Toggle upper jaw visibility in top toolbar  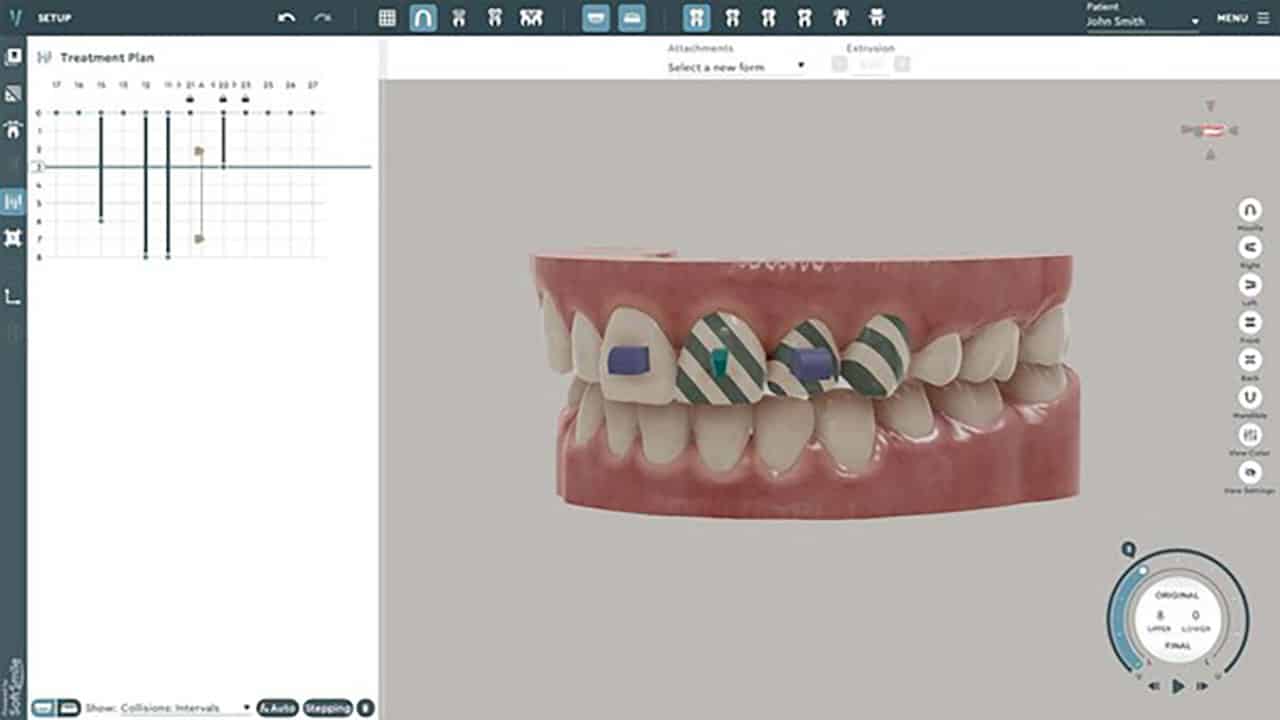tap(596, 18)
